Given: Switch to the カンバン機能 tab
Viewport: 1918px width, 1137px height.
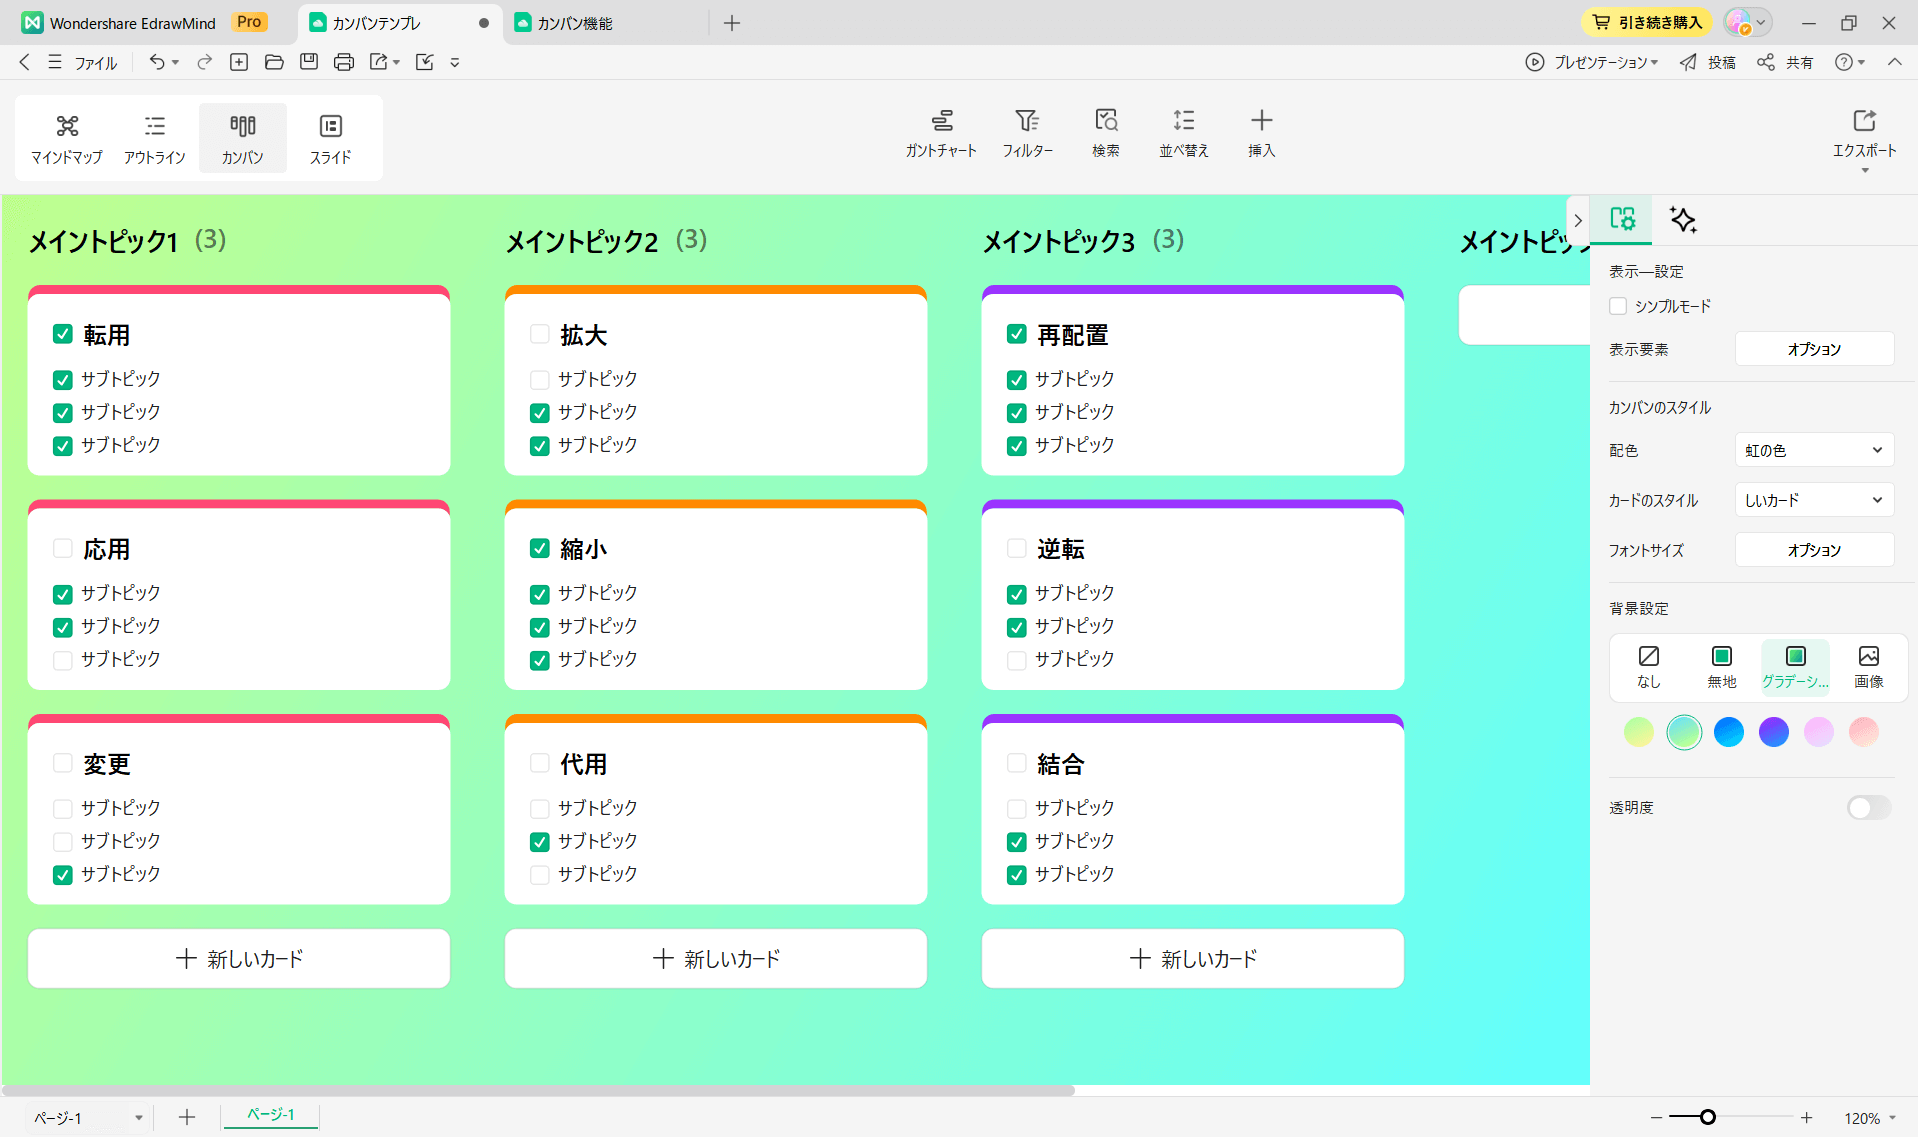Looking at the screenshot, I should (x=573, y=22).
